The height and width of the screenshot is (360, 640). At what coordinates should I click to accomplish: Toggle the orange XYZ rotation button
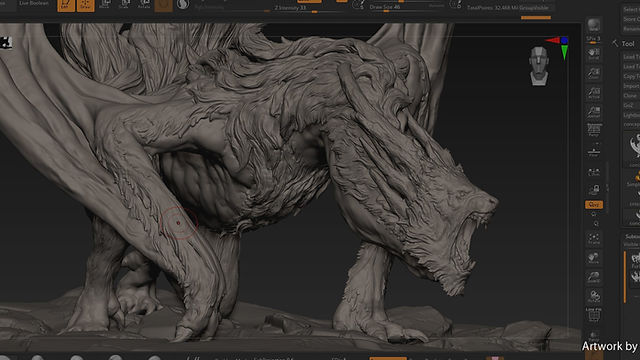[593, 204]
